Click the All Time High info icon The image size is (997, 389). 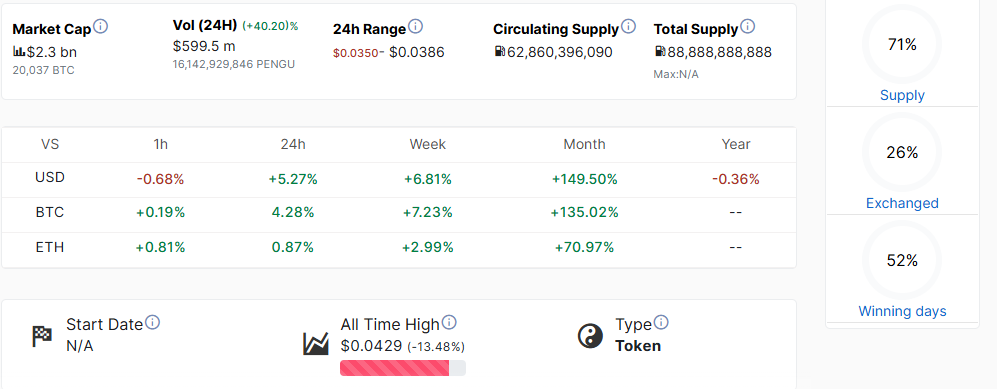coord(449,322)
